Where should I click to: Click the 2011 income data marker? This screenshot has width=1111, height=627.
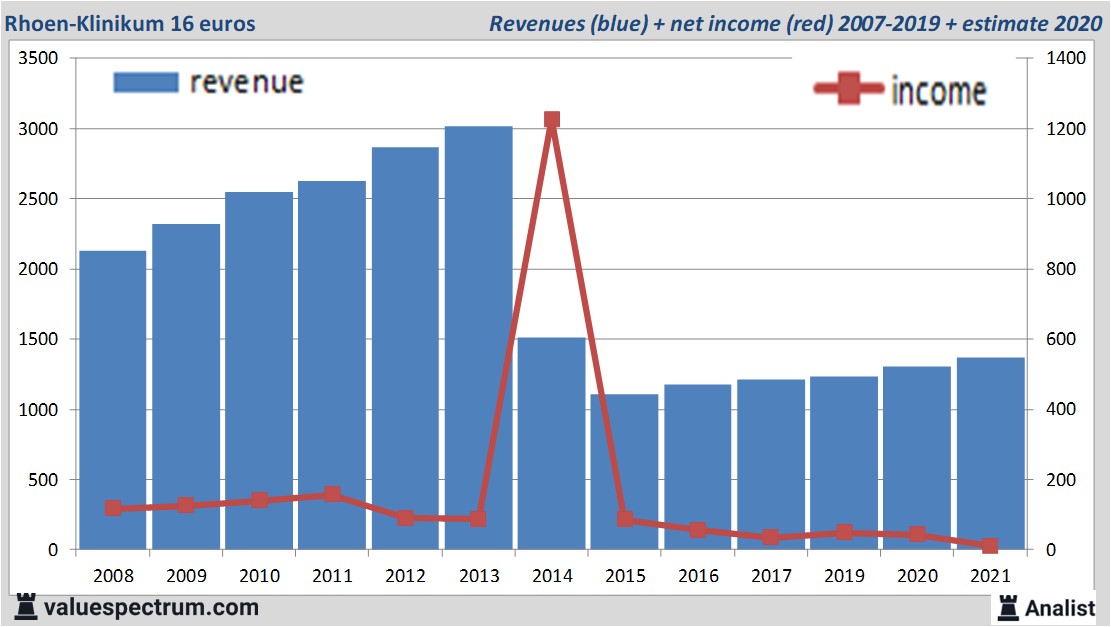(x=332, y=494)
